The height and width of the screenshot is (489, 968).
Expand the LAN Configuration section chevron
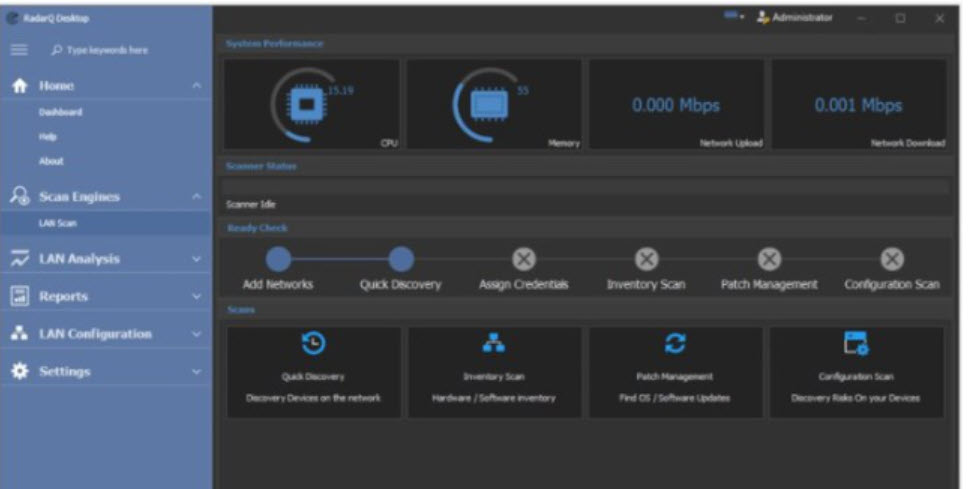(196, 334)
